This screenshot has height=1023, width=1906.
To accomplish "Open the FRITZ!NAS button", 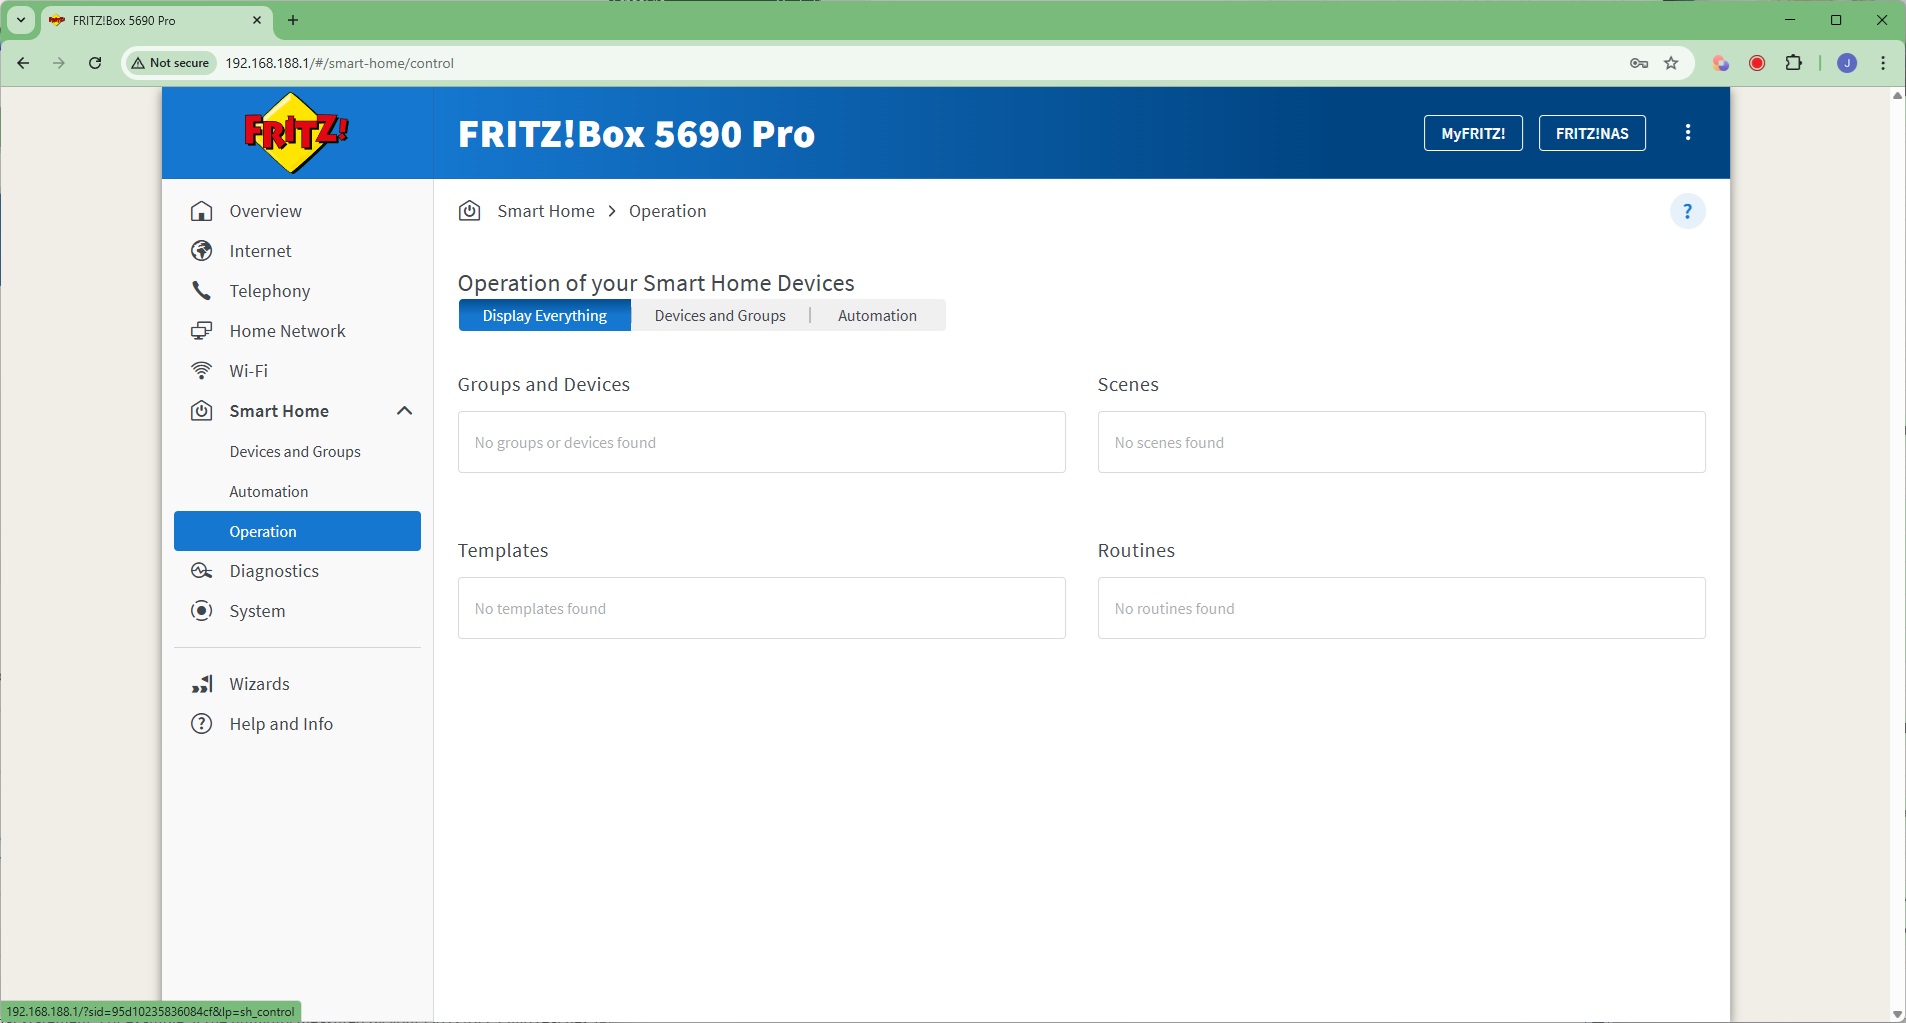I will click(x=1592, y=133).
